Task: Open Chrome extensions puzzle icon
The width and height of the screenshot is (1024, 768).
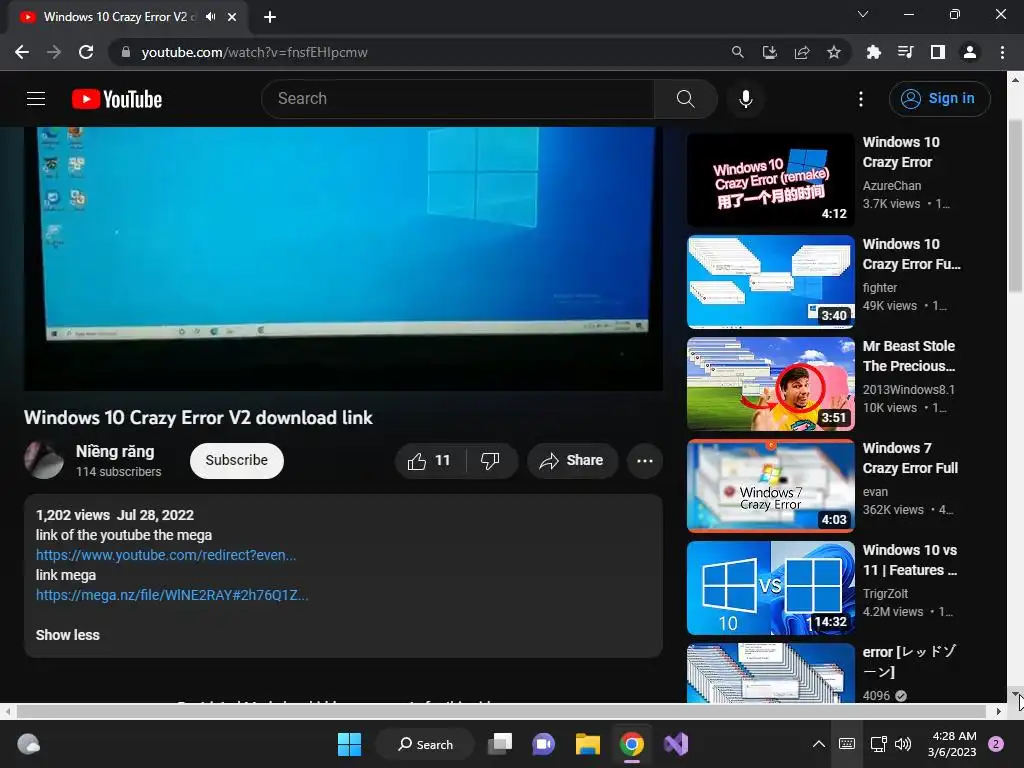Action: pyautogui.click(x=873, y=52)
